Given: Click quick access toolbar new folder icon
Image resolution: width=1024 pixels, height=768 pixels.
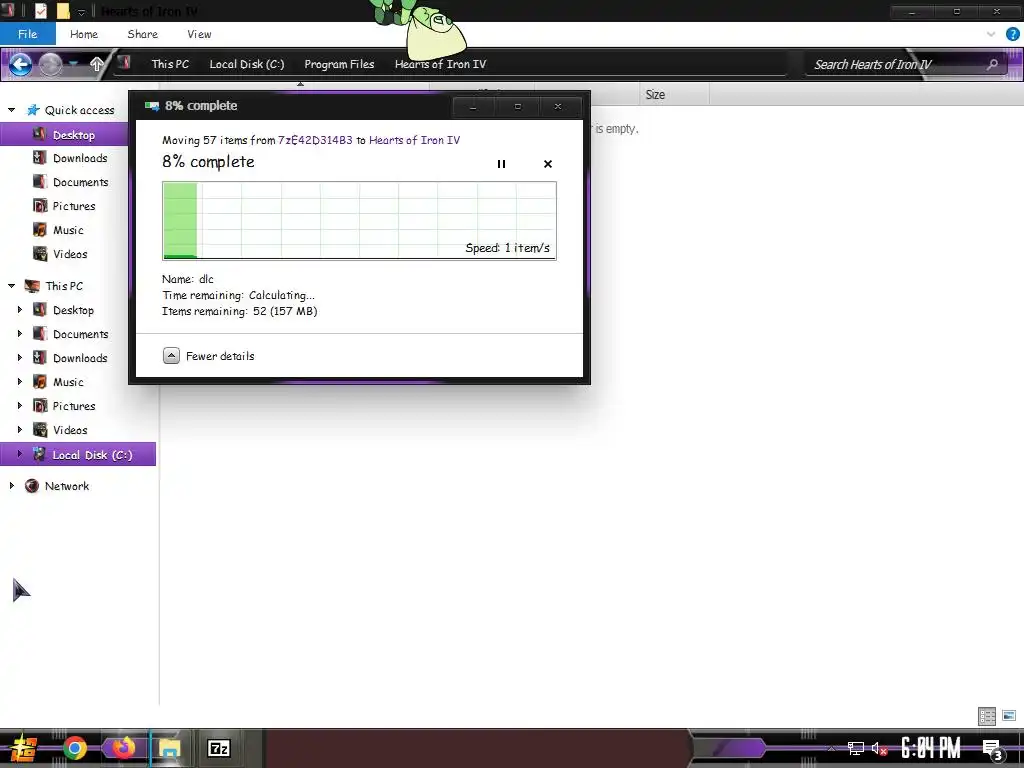Looking at the screenshot, I should coord(63,11).
